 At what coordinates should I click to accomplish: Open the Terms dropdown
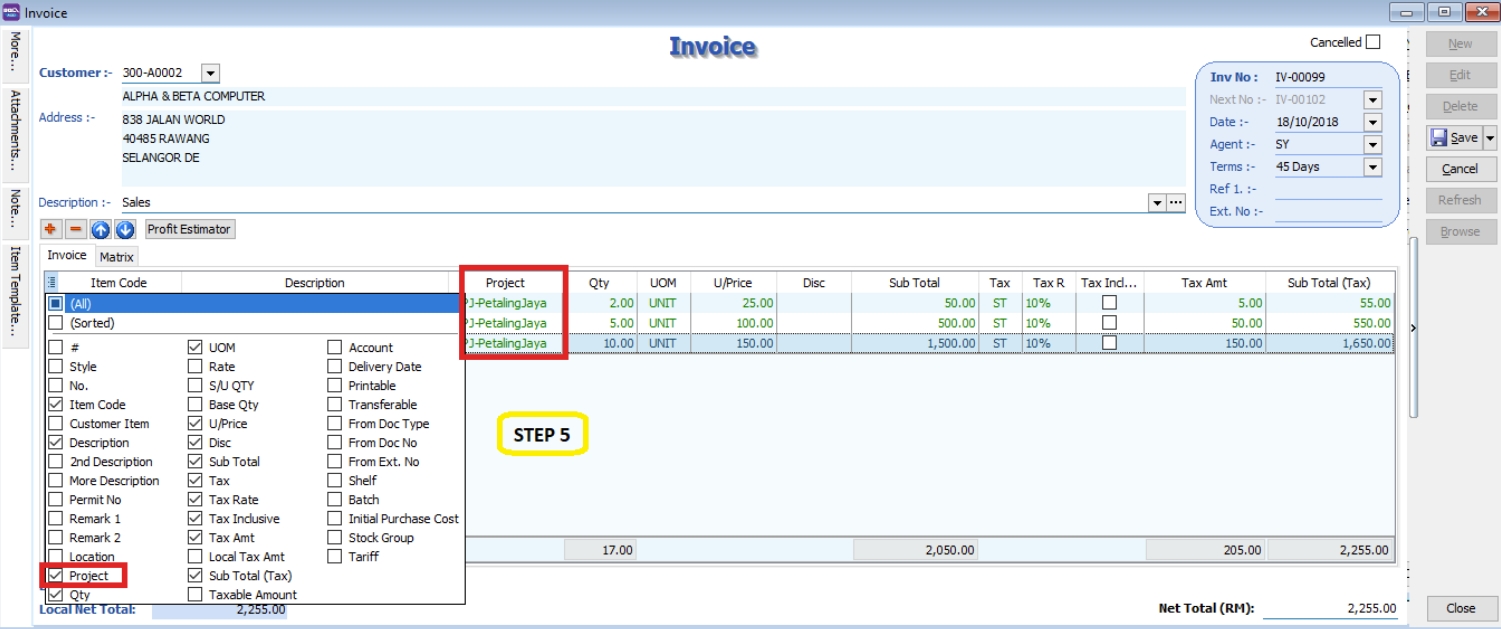[x=1372, y=167]
